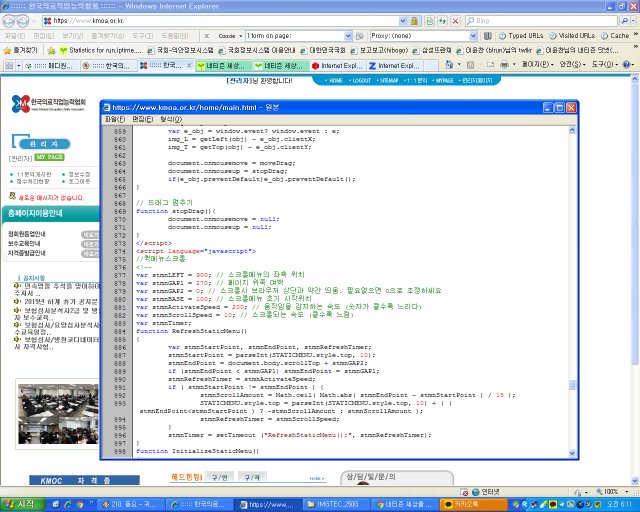The height and width of the screenshot is (512, 640).
Task: Click the Typed URLs toolbar item
Action: [x=521, y=36]
